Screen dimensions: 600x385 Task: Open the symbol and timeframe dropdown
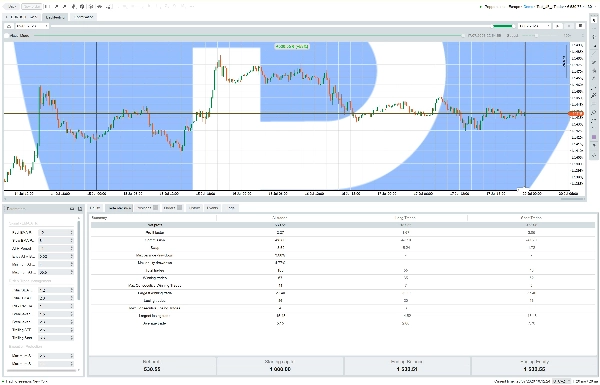[x=32, y=26]
